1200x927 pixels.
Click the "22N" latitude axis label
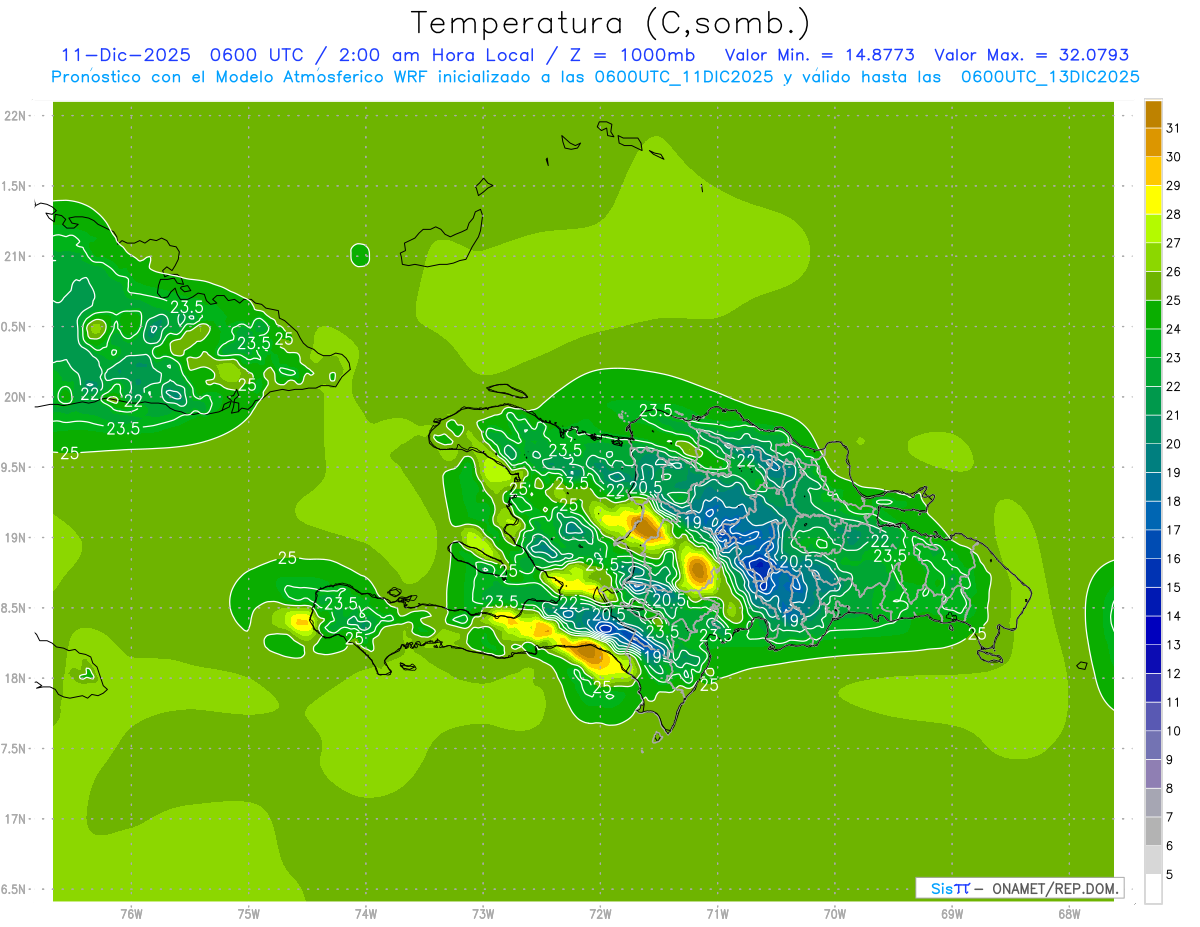17,116
